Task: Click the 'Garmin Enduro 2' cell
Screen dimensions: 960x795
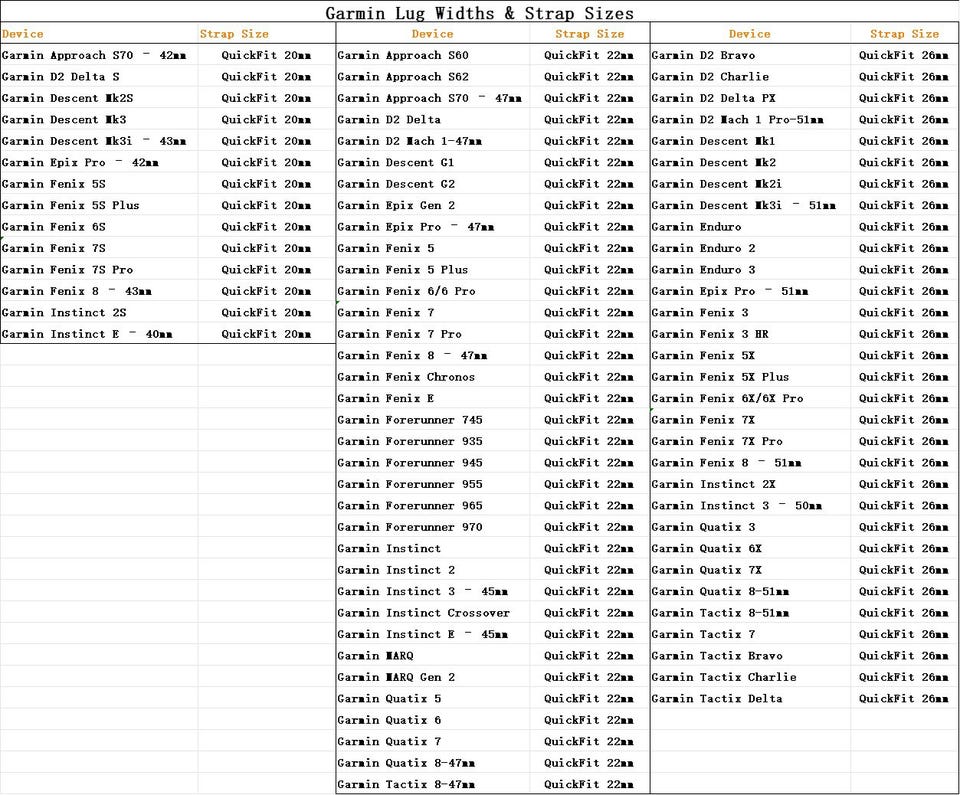Action: 750,248
